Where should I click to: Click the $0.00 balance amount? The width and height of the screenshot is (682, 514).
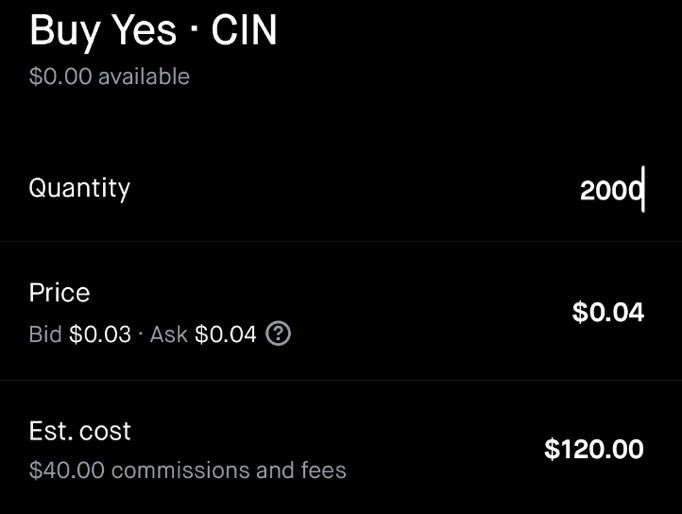pos(60,77)
